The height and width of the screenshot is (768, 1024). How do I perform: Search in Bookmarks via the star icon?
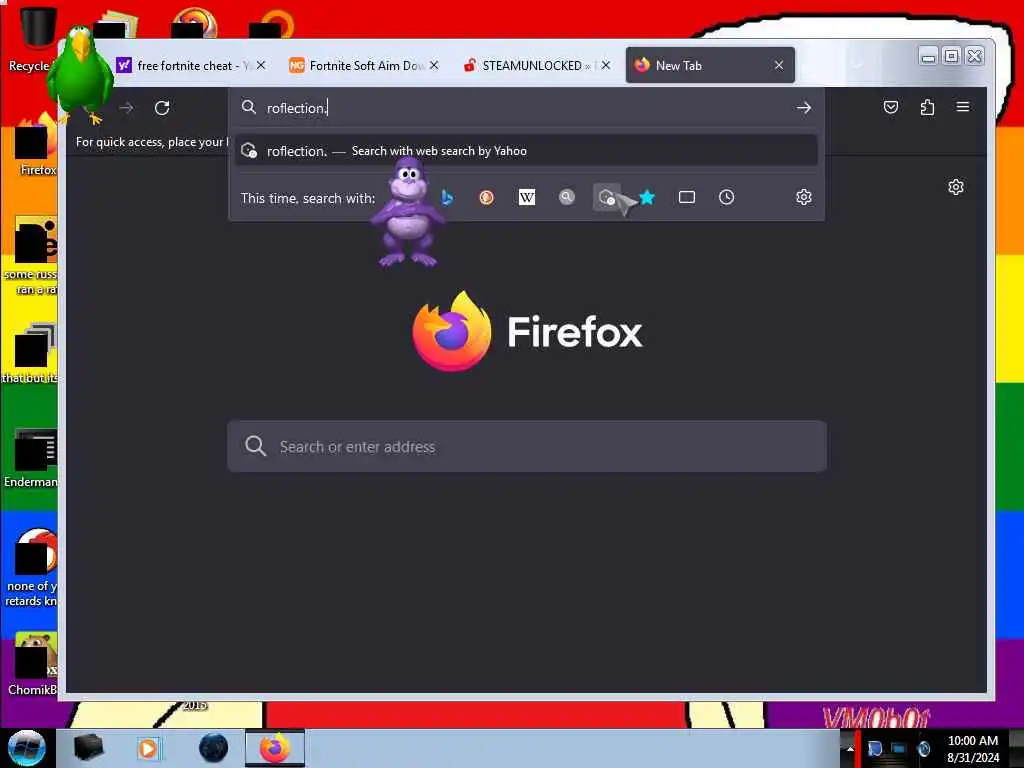[x=647, y=197]
